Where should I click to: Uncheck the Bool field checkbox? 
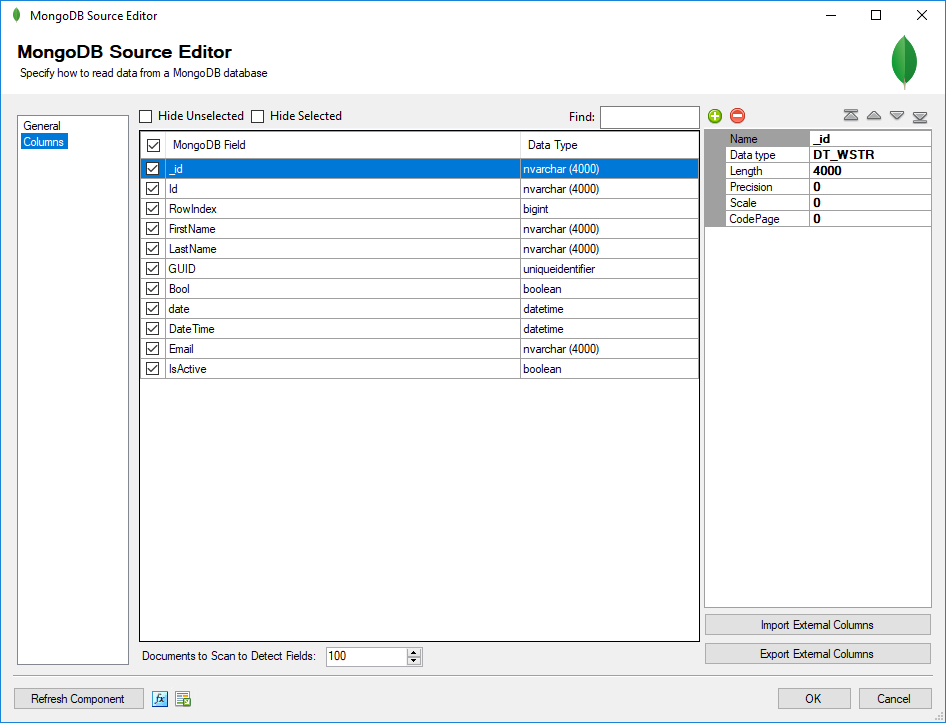(153, 288)
